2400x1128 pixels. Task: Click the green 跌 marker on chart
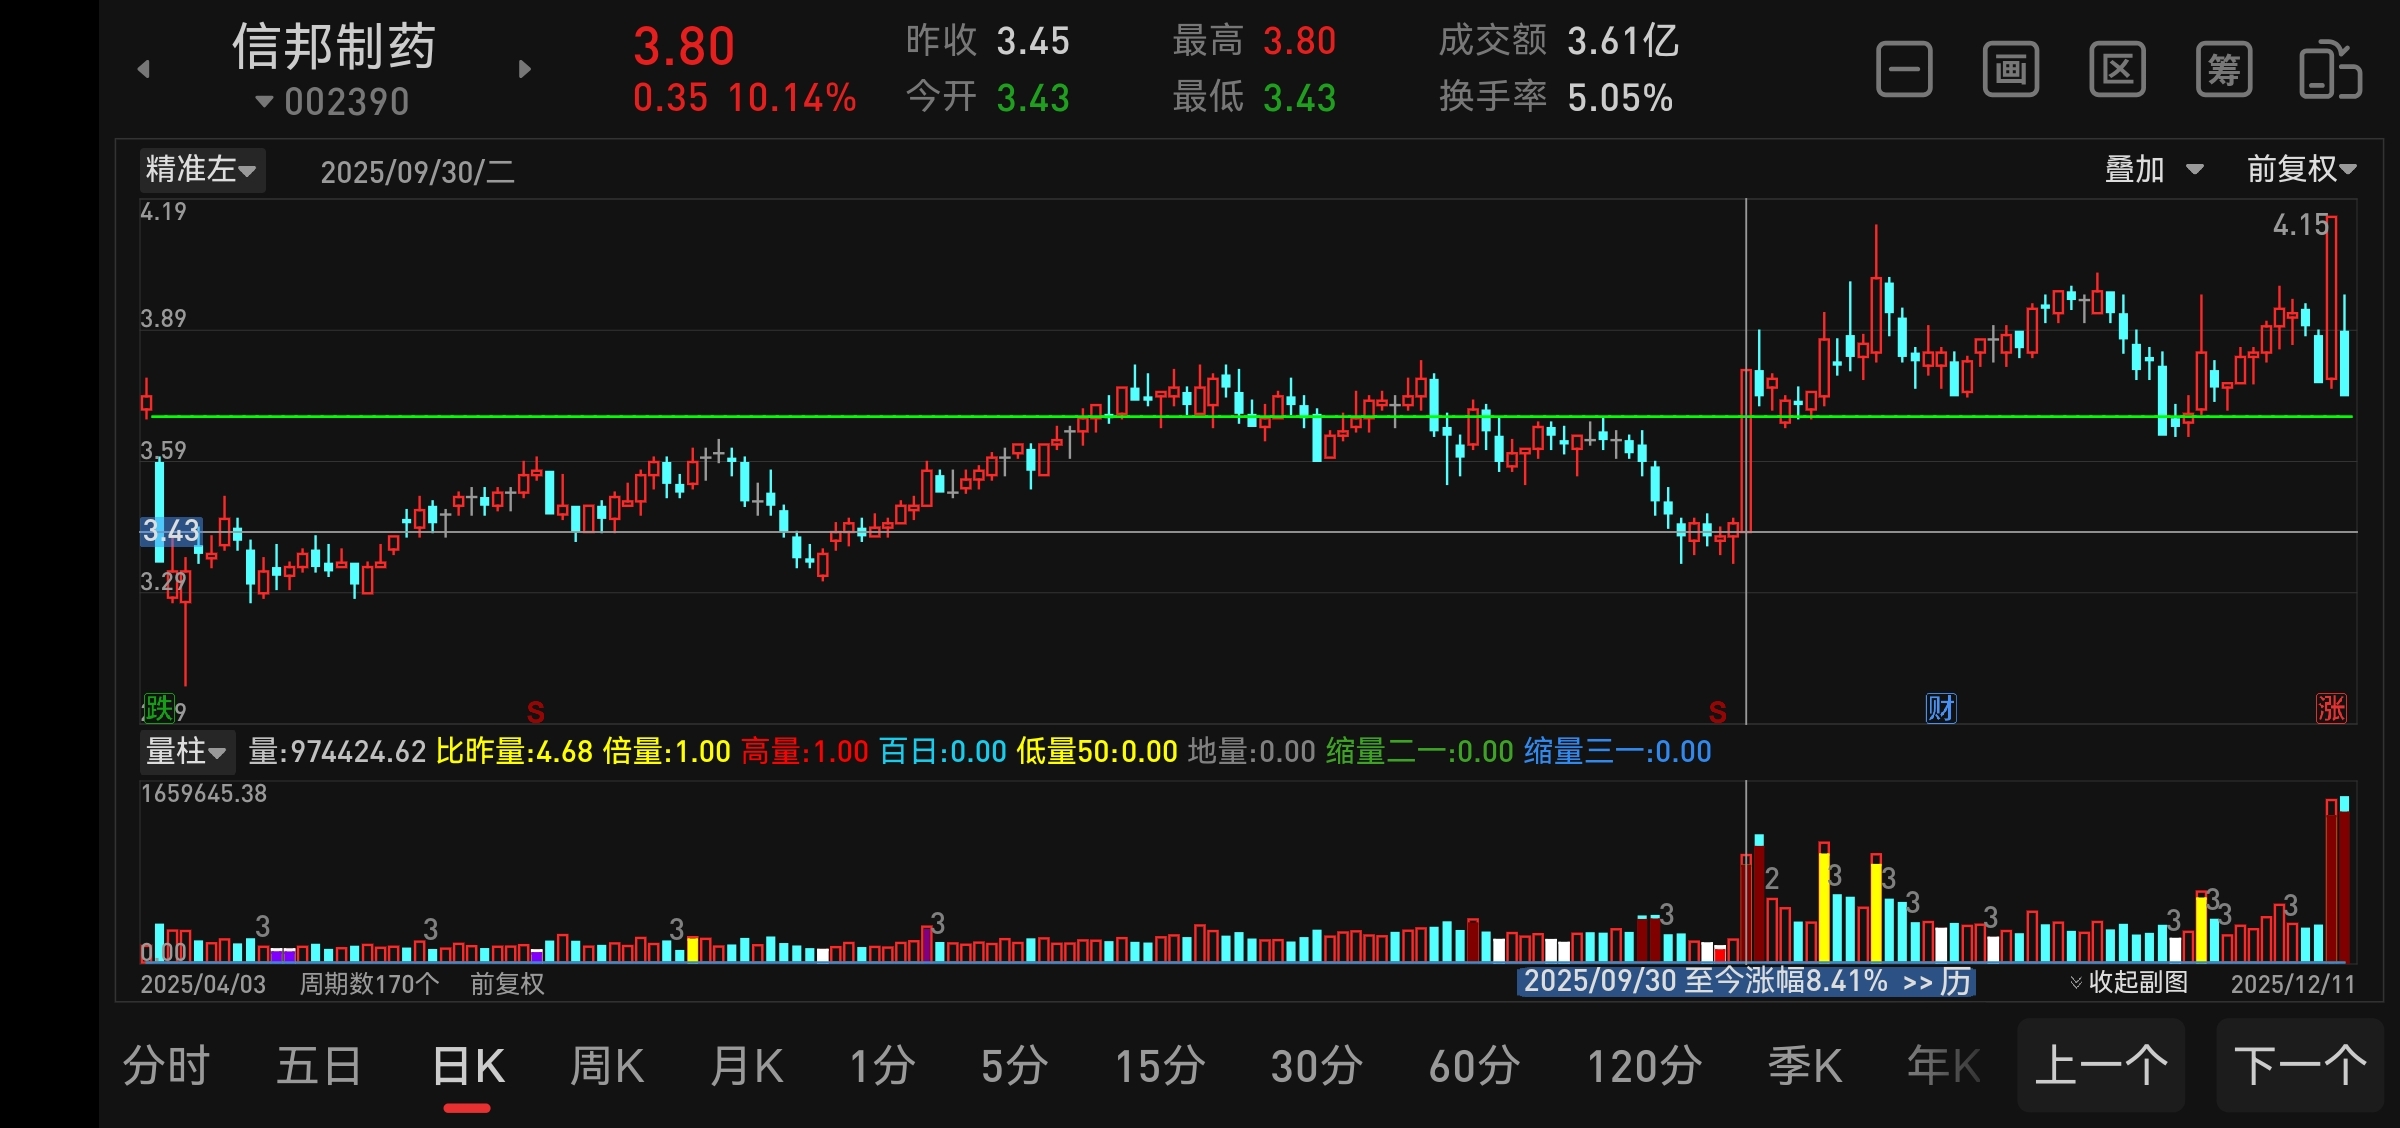pyautogui.click(x=158, y=708)
